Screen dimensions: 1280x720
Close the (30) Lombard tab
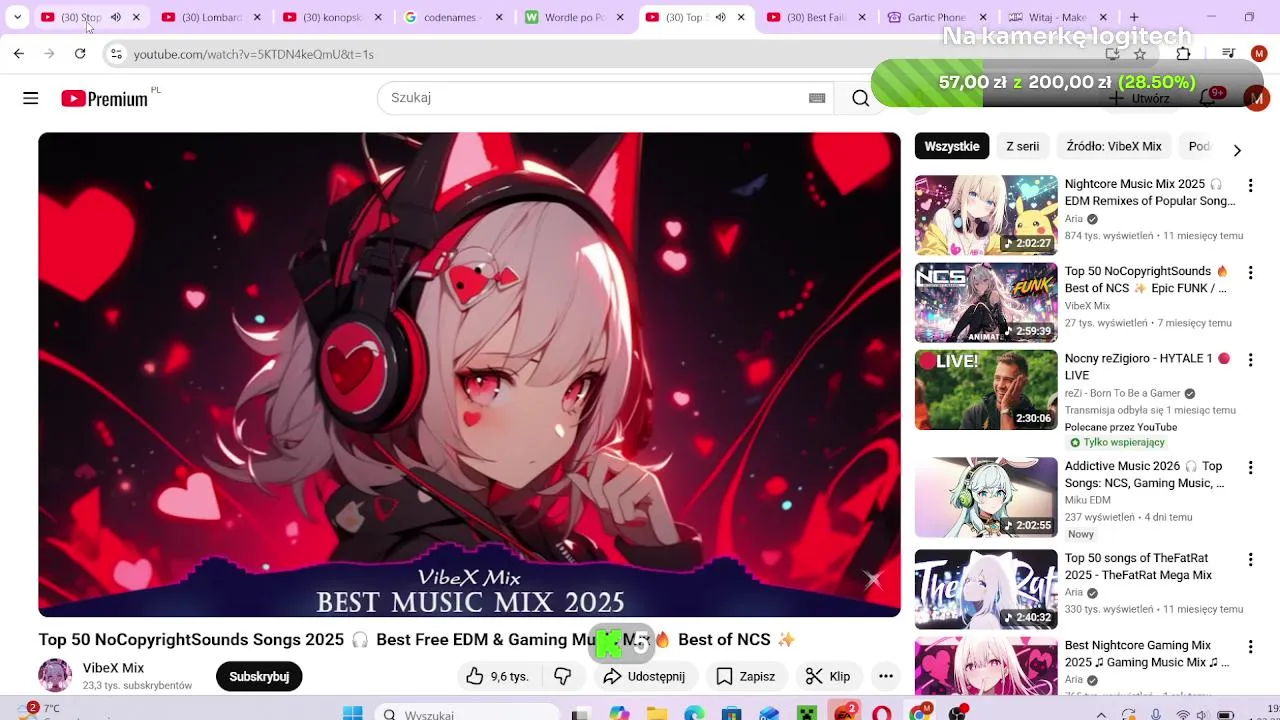coord(258,17)
